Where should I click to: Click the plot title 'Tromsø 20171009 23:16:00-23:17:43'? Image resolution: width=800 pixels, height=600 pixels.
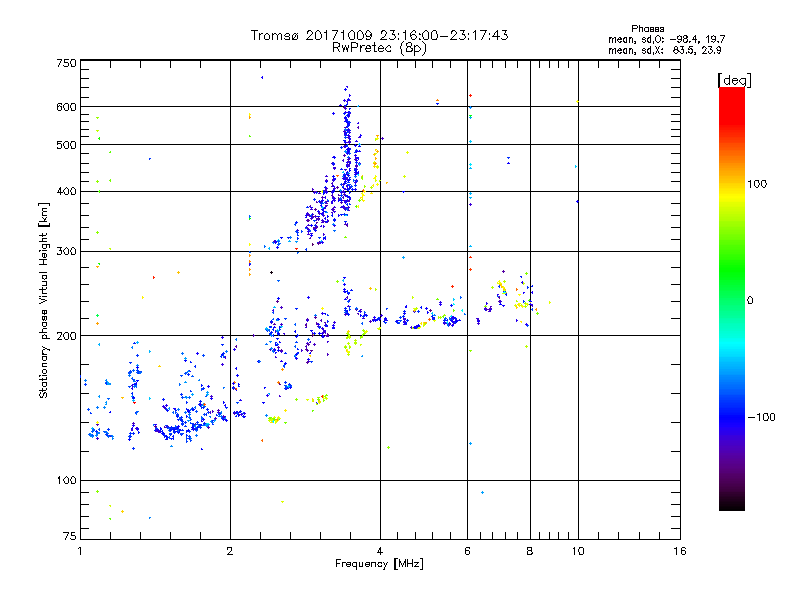[379, 35]
